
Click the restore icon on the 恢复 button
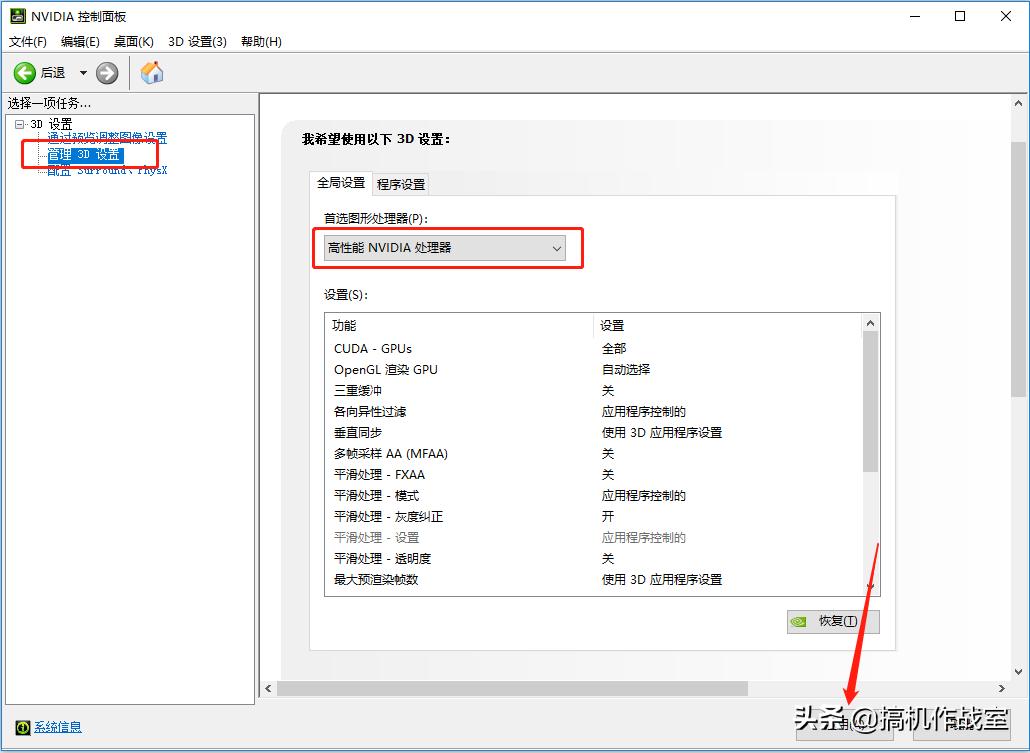point(801,622)
